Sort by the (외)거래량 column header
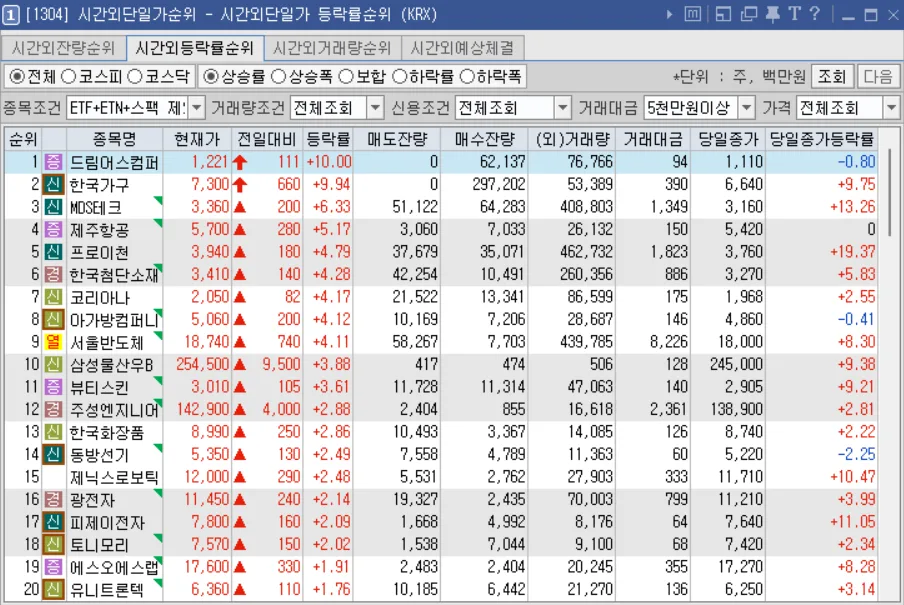Screen dimensions: 904x605 click(x=572, y=139)
